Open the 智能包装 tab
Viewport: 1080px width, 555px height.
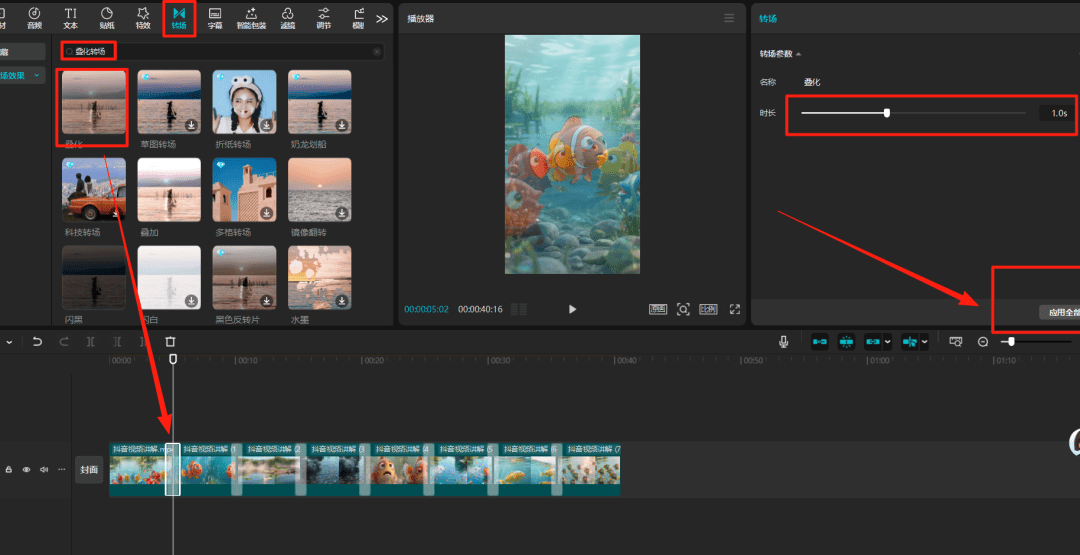coord(251,18)
